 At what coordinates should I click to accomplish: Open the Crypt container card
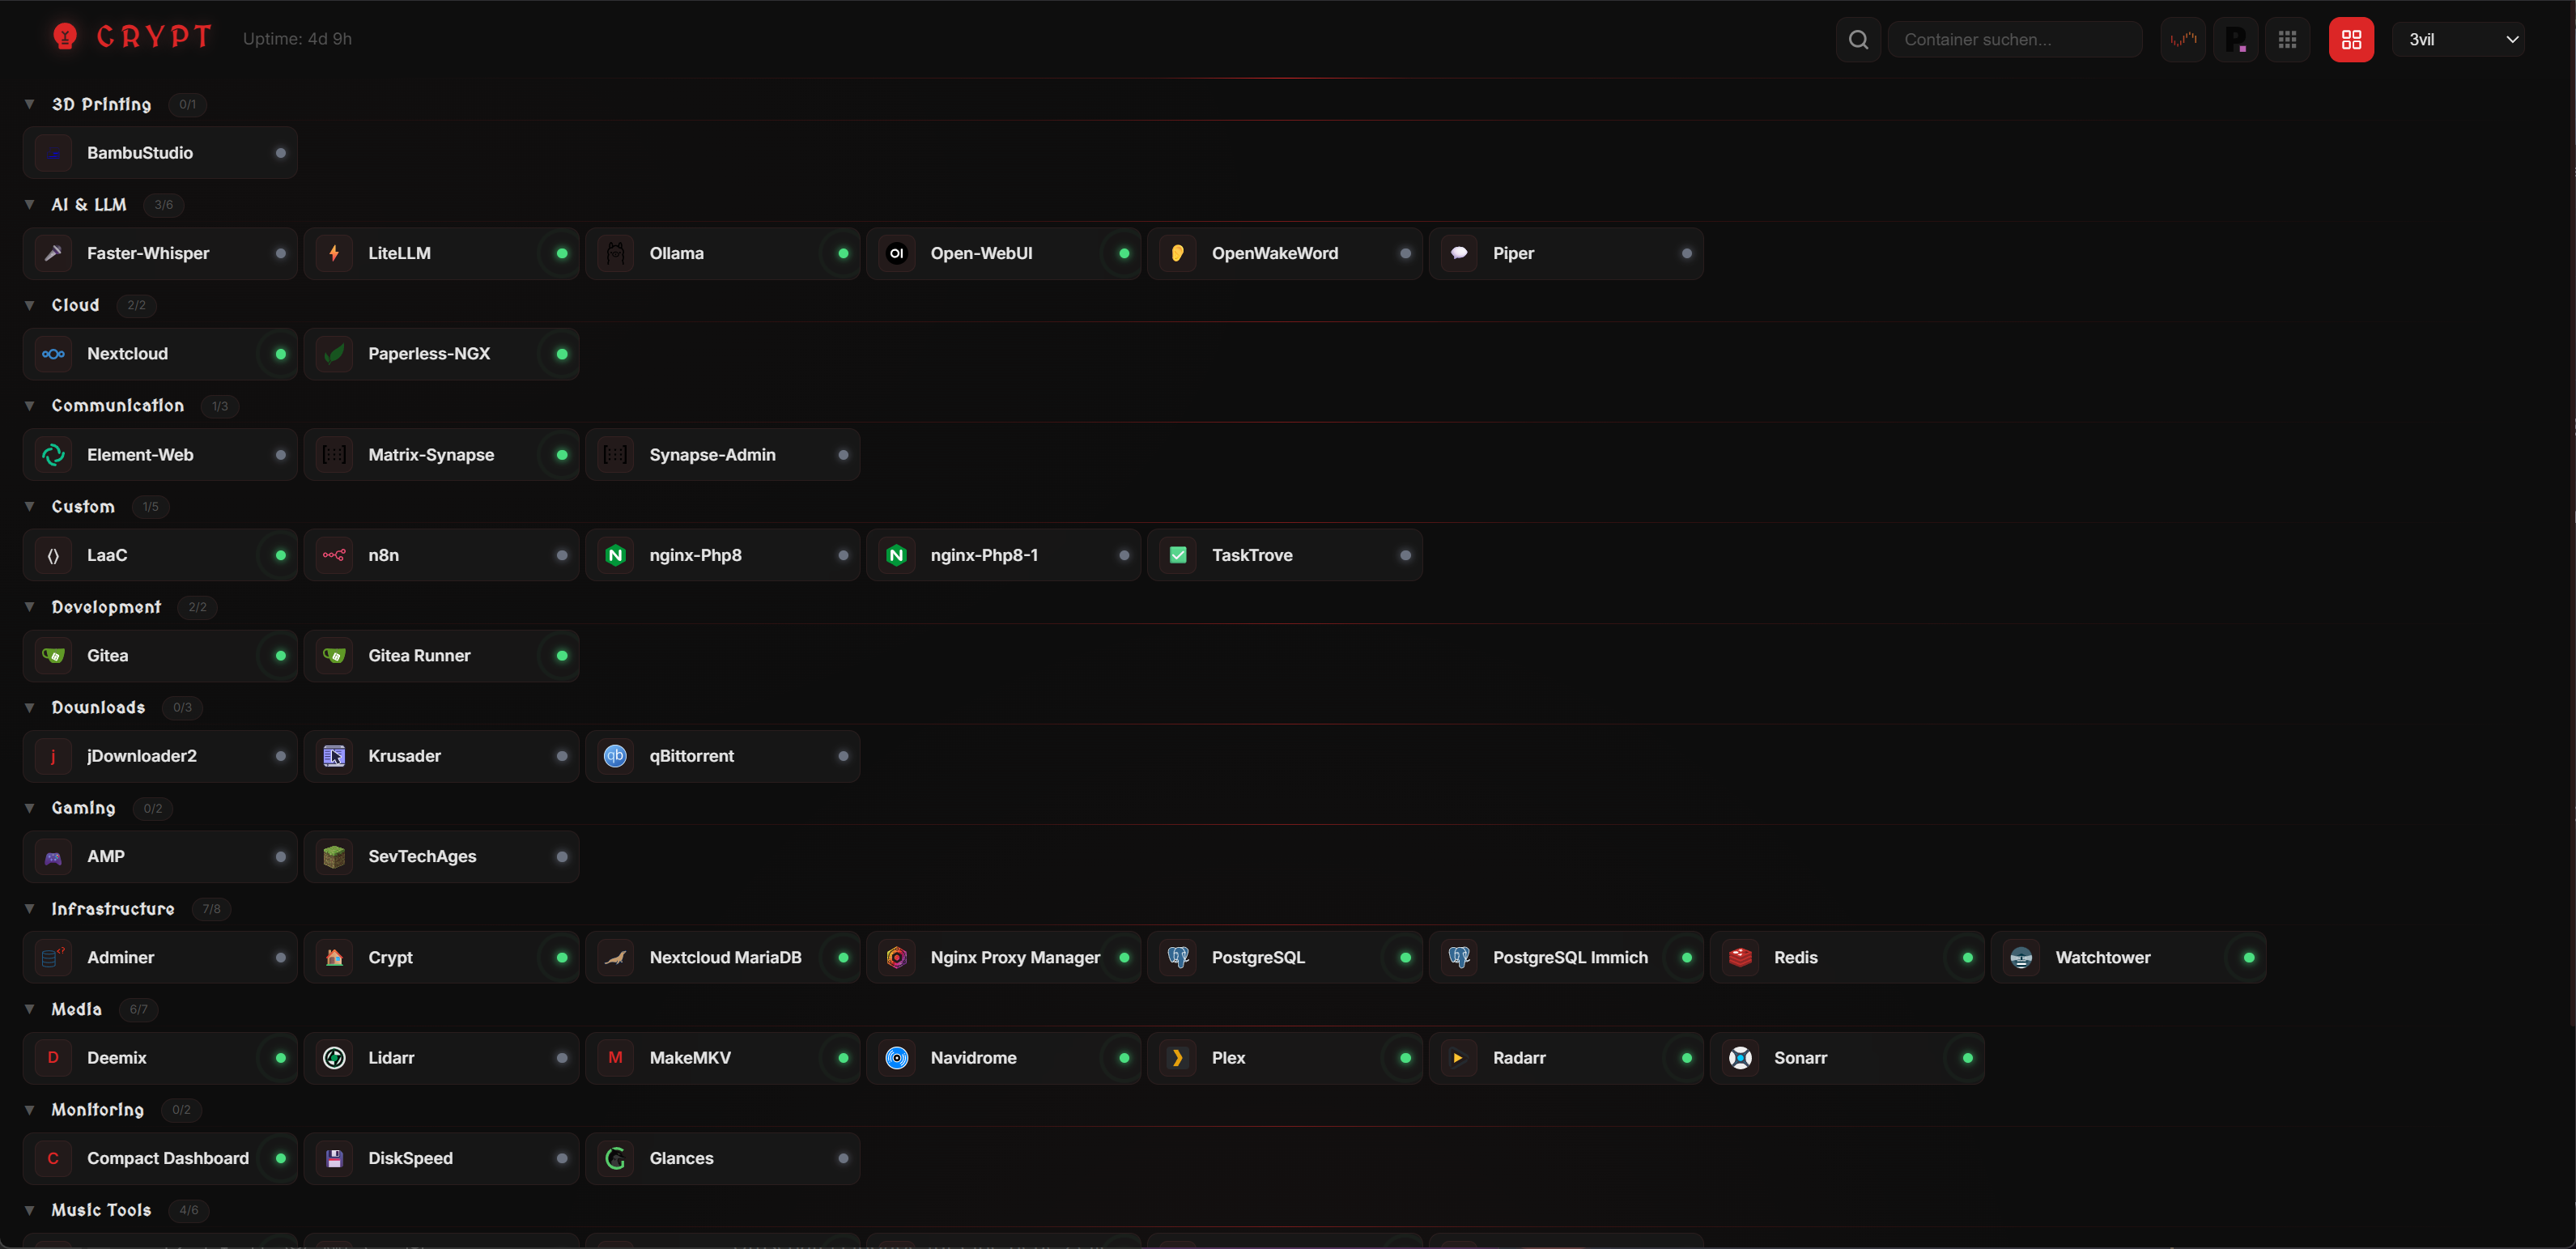coord(441,958)
